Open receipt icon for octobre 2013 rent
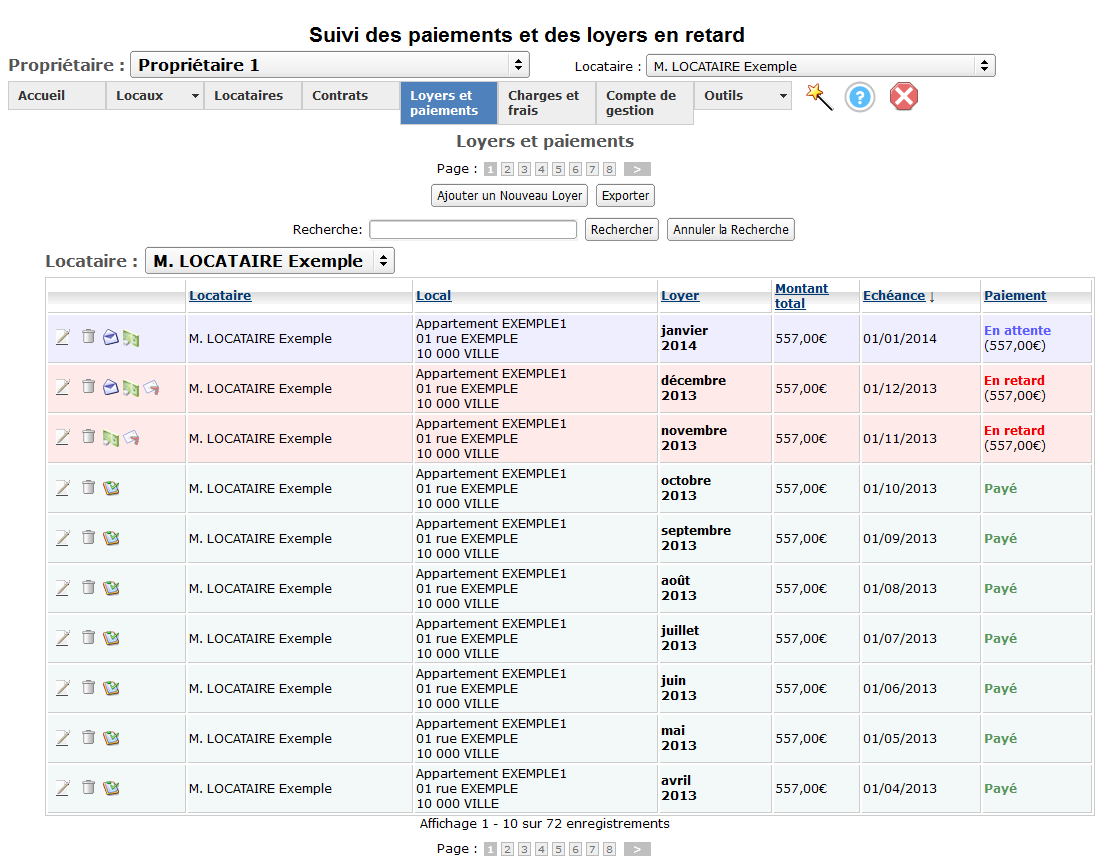Viewport: 1113px width, 866px height. [111, 488]
